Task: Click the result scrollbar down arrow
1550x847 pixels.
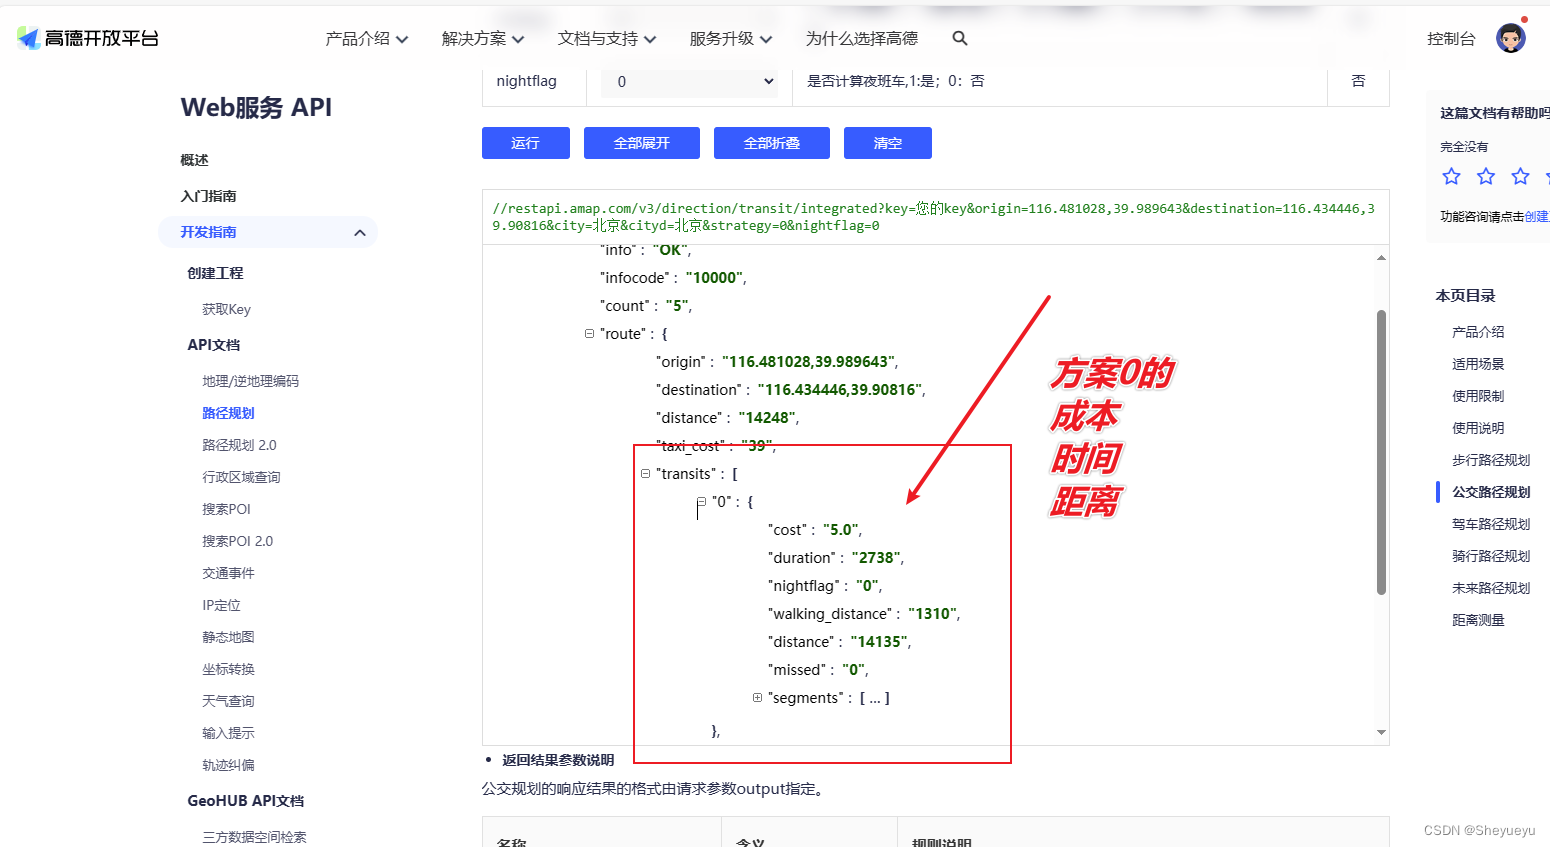Action: (1381, 733)
